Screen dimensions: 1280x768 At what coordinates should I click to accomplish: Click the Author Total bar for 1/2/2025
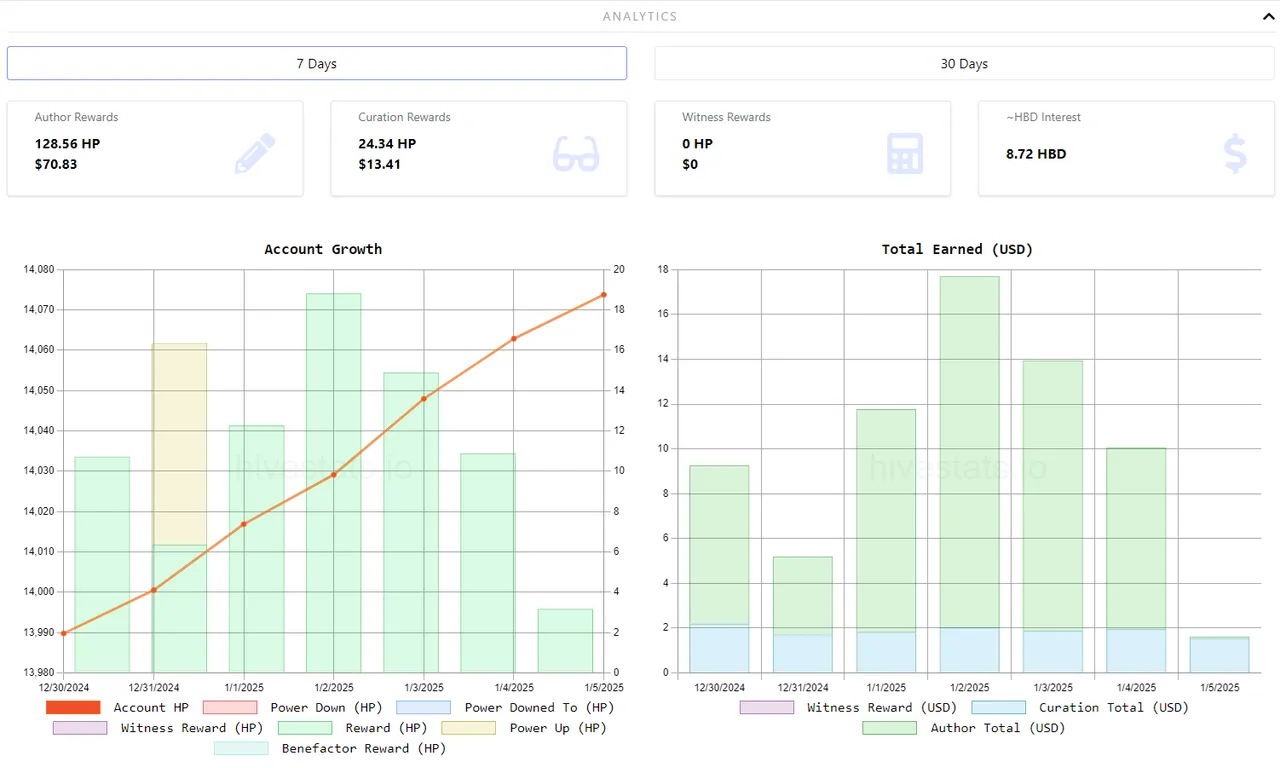970,452
